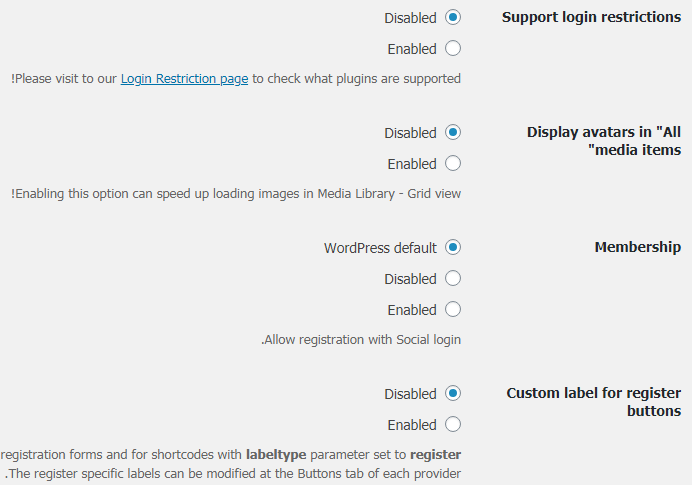Click the Membership setting heading
Viewport: 692px width, 485px height.
[637, 247]
